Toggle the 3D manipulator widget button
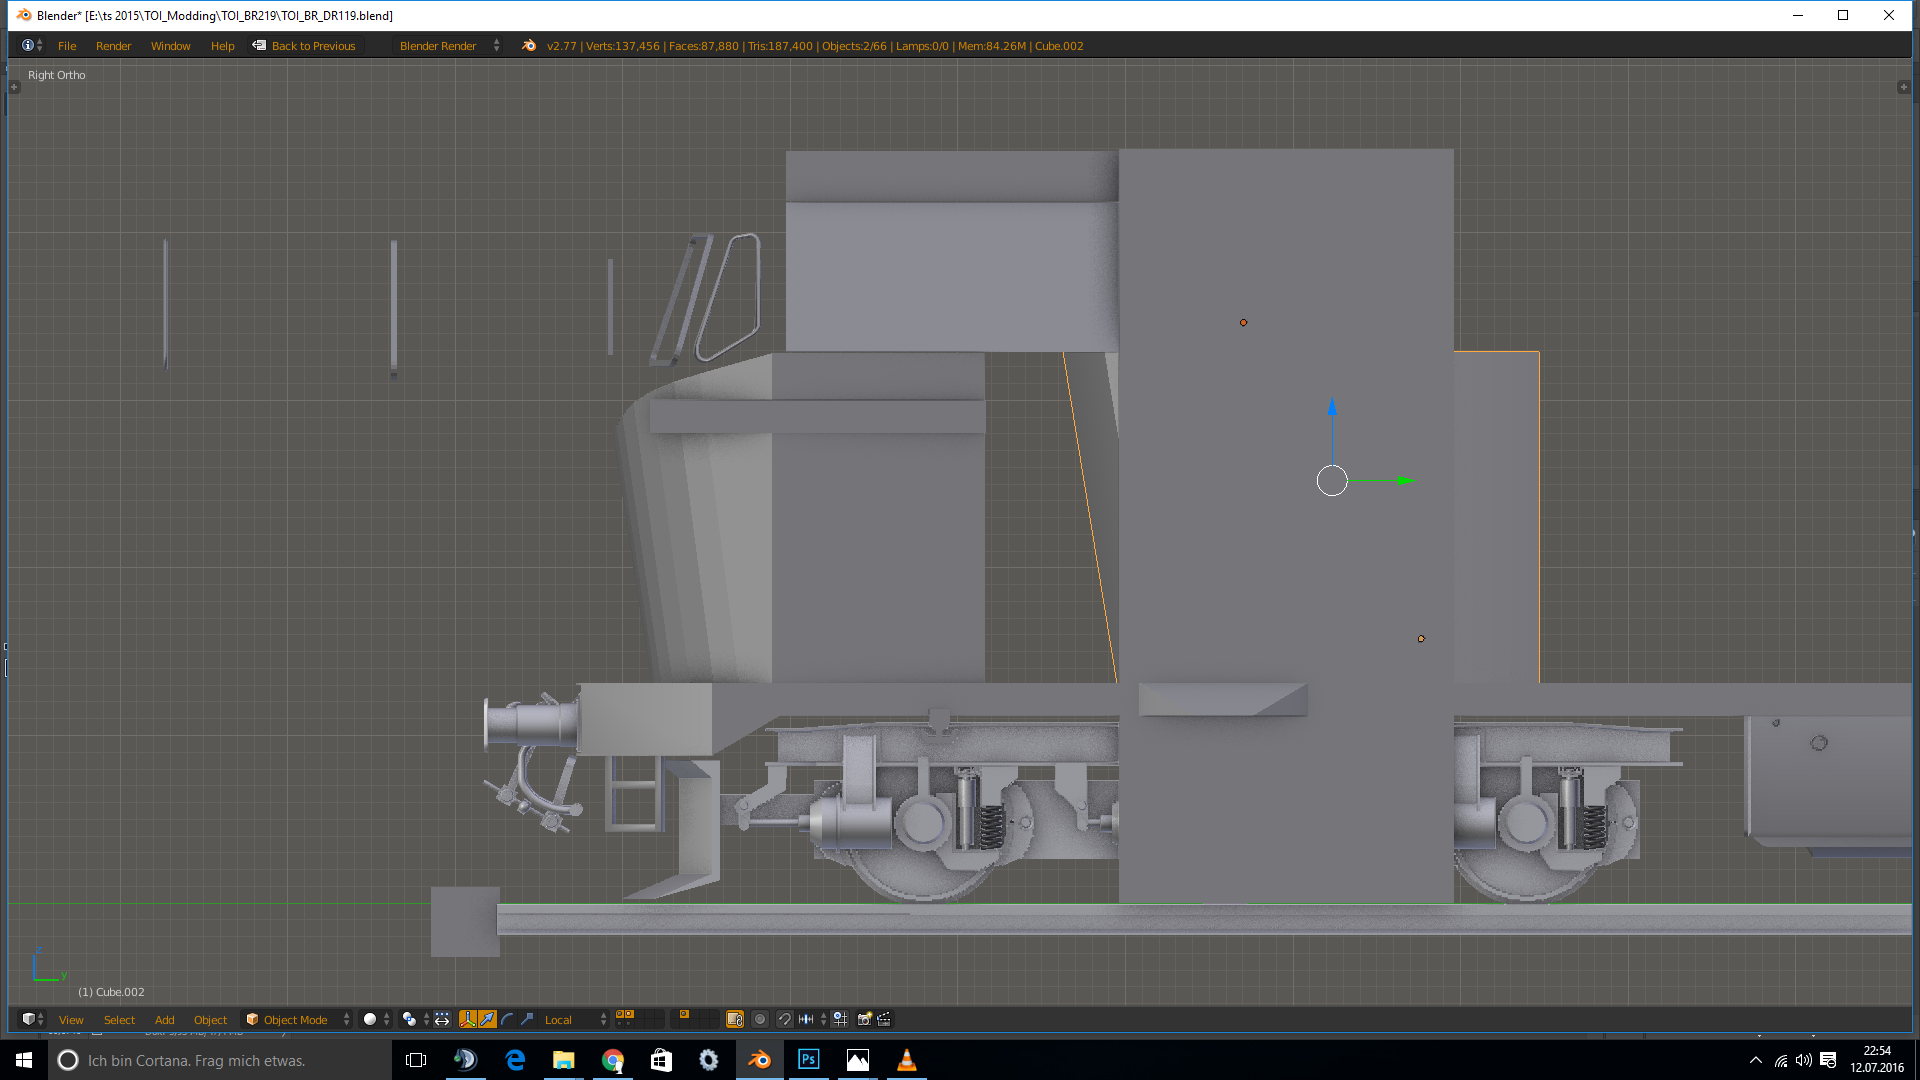 (x=467, y=1019)
